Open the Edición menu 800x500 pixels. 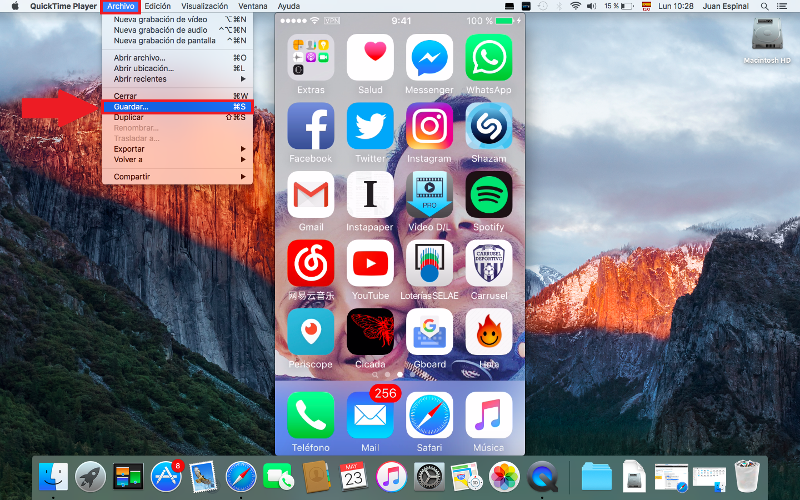point(158,6)
